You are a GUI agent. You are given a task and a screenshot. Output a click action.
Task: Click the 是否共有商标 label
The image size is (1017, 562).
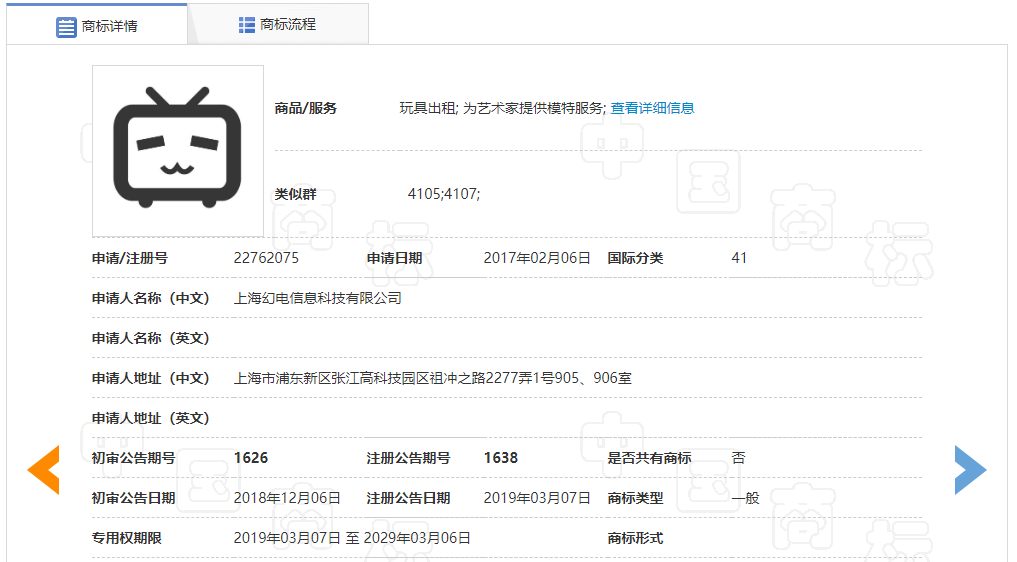pyautogui.click(x=649, y=458)
